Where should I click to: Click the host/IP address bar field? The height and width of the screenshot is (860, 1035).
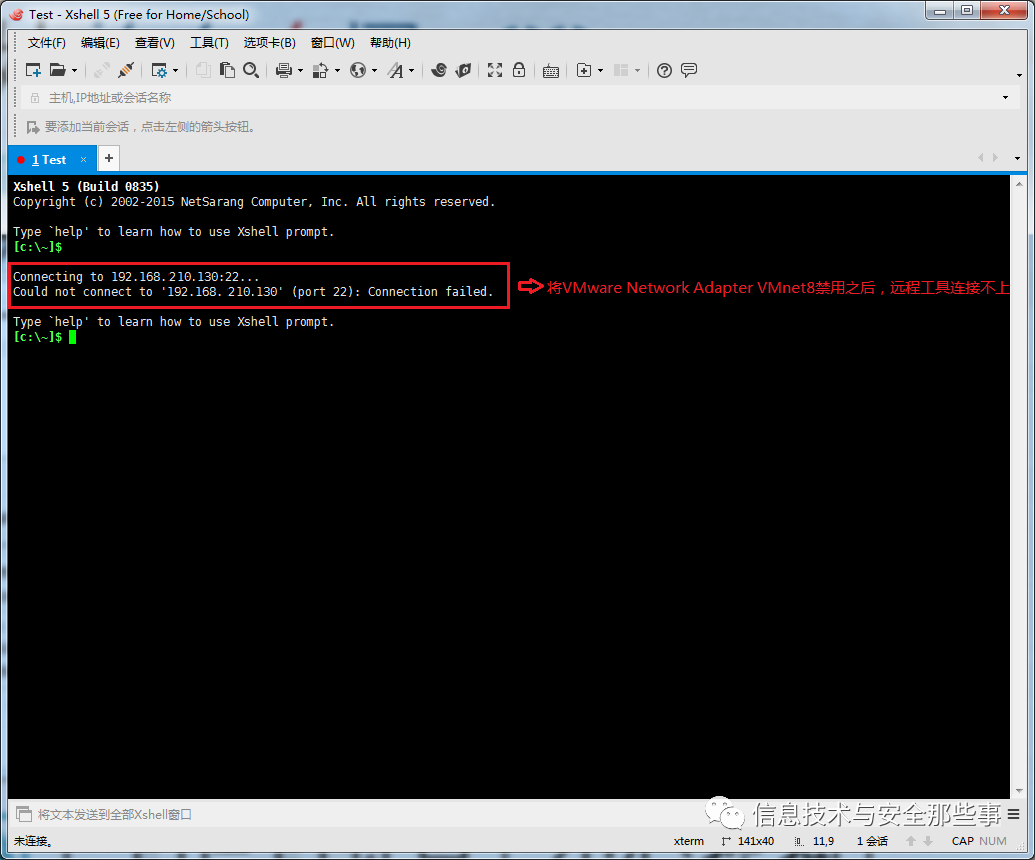point(518,98)
